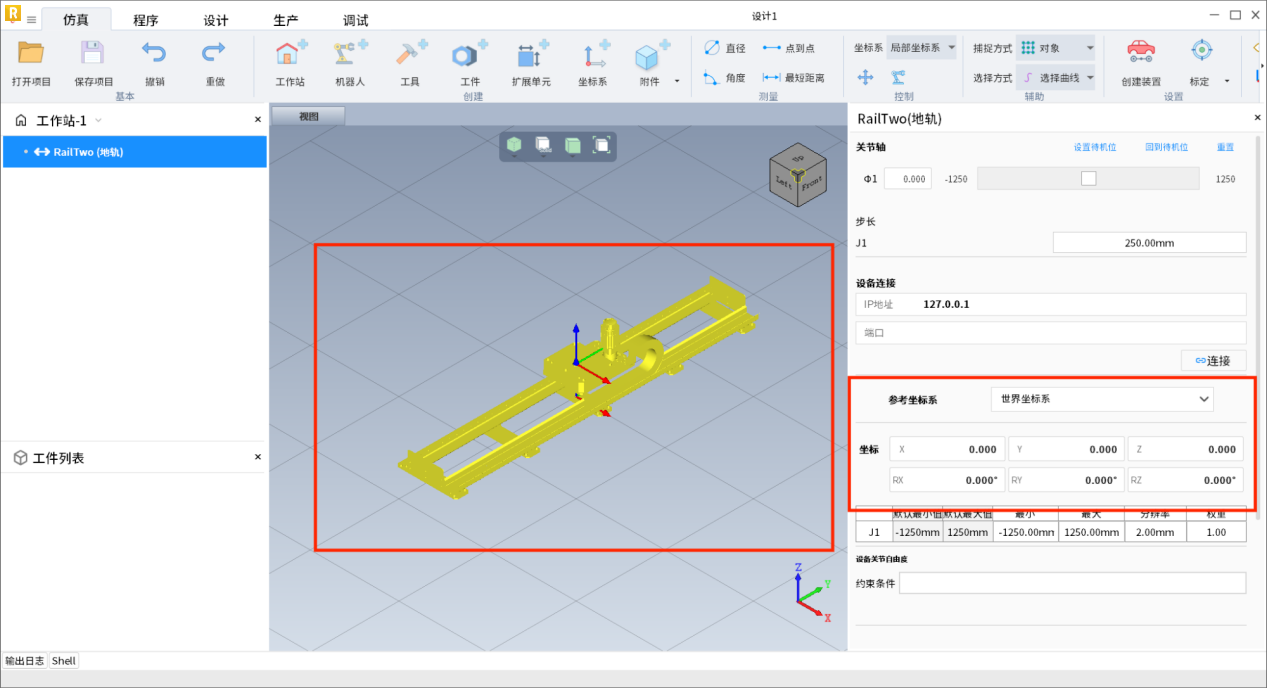Switch to the 程序 (Program) tab
The width and height of the screenshot is (1267, 688).
146,20
